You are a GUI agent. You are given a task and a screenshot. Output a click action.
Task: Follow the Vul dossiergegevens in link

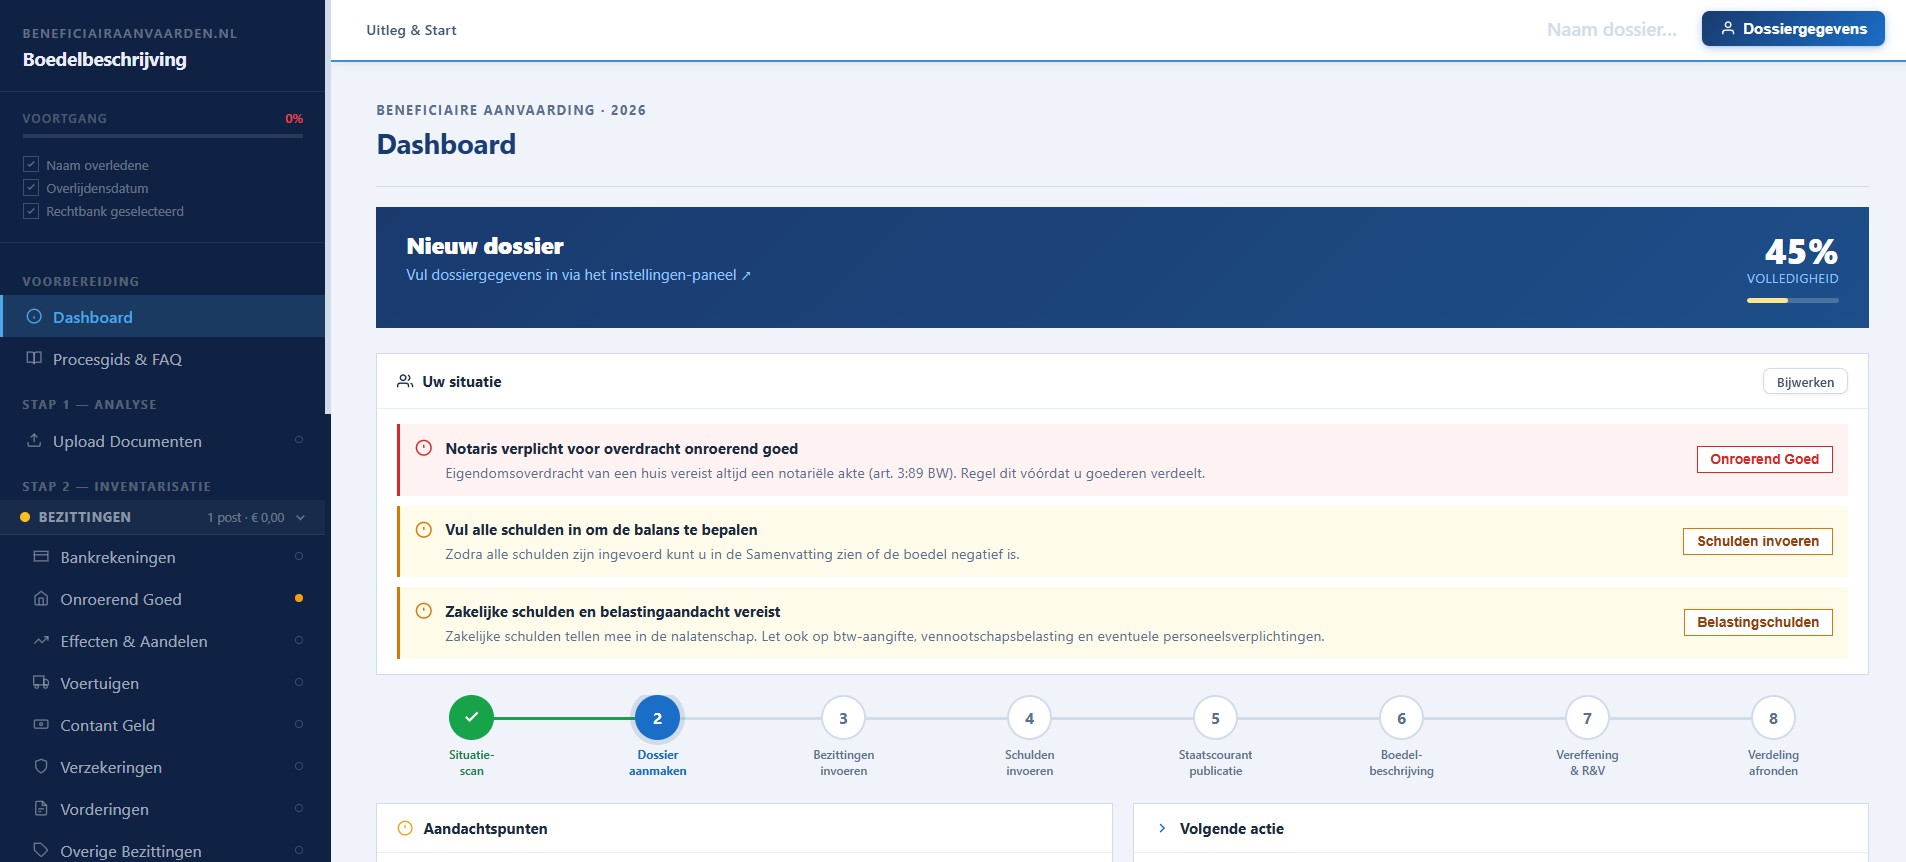(x=578, y=275)
